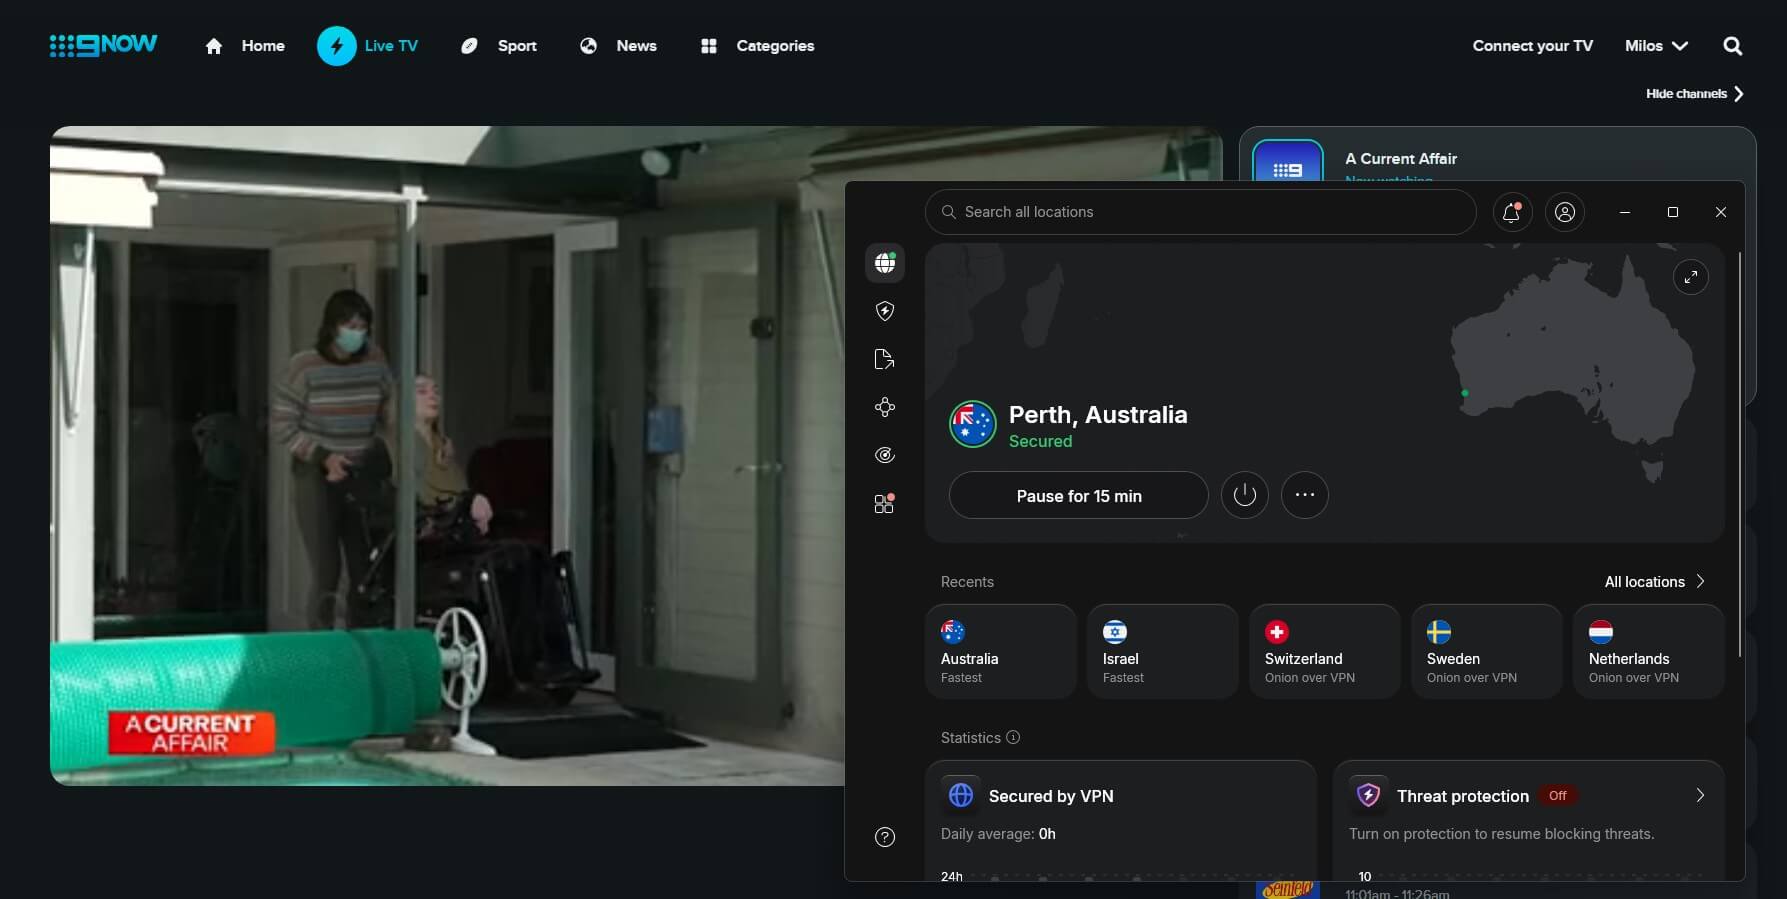
Task: Click Hide channels toggle
Action: (x=1695, y=93)
